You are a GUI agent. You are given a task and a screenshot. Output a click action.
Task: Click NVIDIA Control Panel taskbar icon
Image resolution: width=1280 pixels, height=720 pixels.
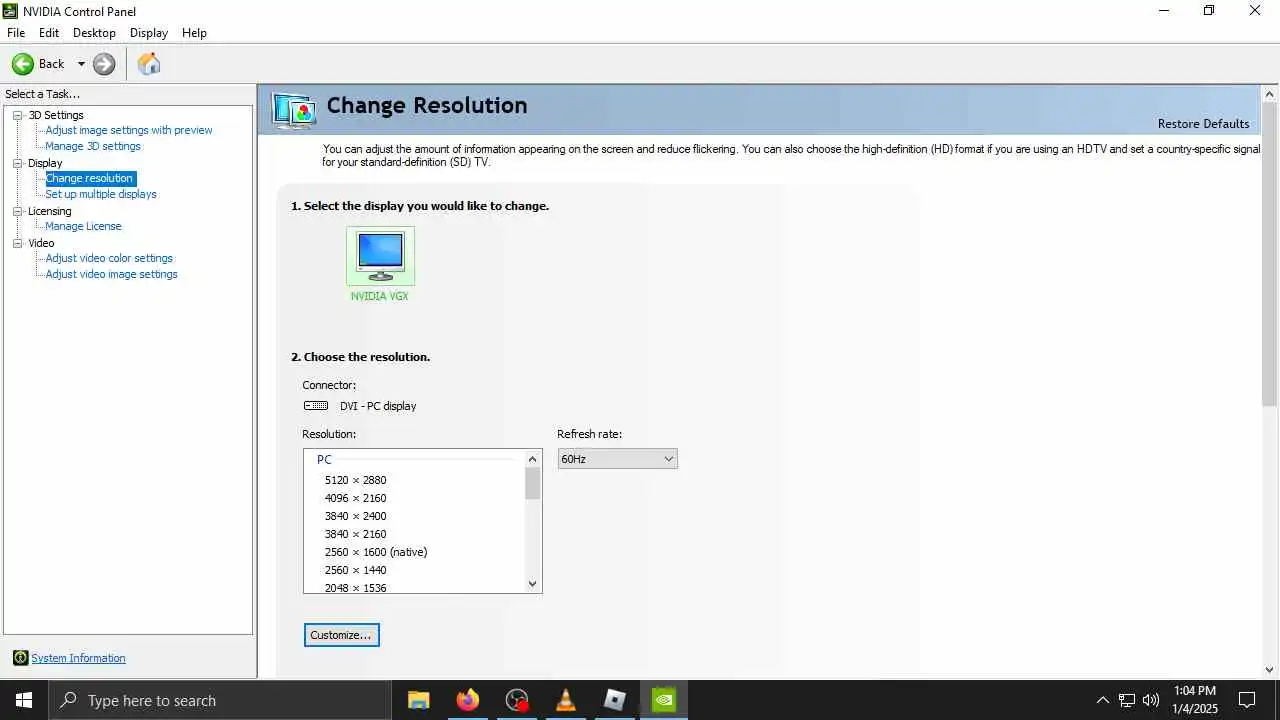click(x=664, y=700)
